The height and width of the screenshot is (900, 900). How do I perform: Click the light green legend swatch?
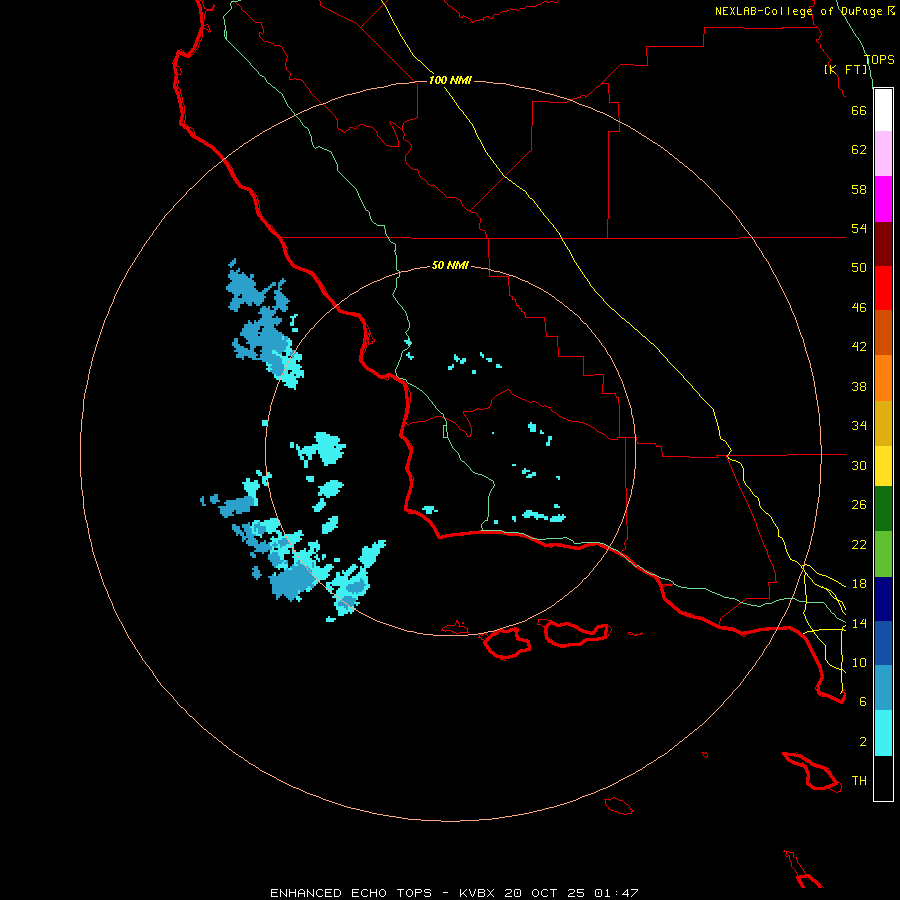pyautogui.click(x=883, y=554)
